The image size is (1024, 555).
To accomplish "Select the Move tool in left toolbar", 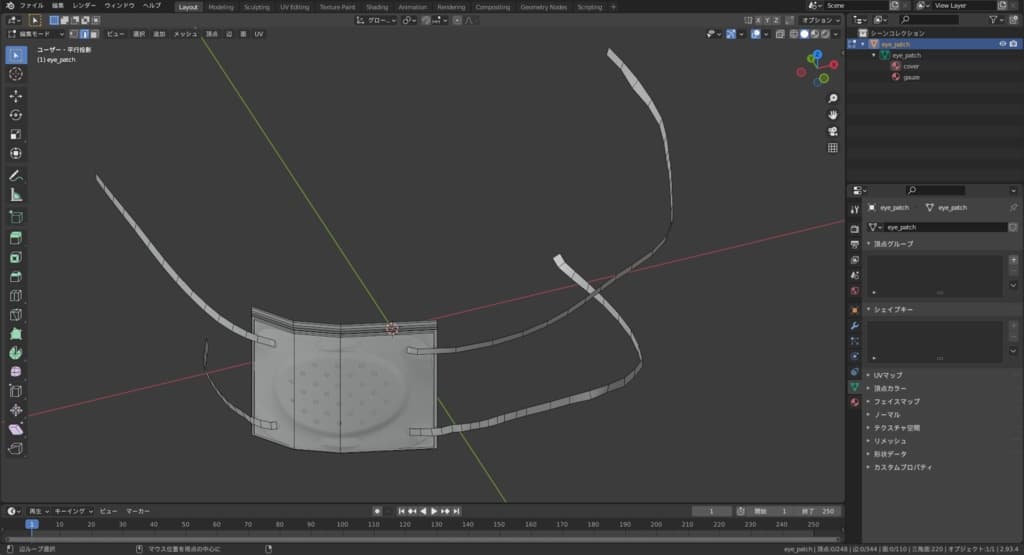I will click(16, 96).
